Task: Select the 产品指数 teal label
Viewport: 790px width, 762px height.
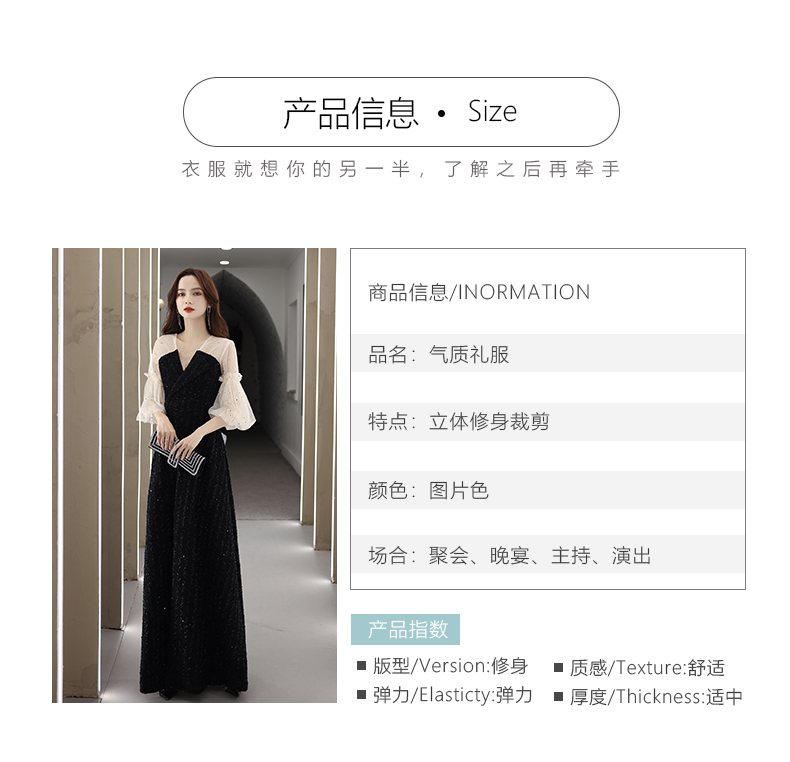Action: [405, 629]
